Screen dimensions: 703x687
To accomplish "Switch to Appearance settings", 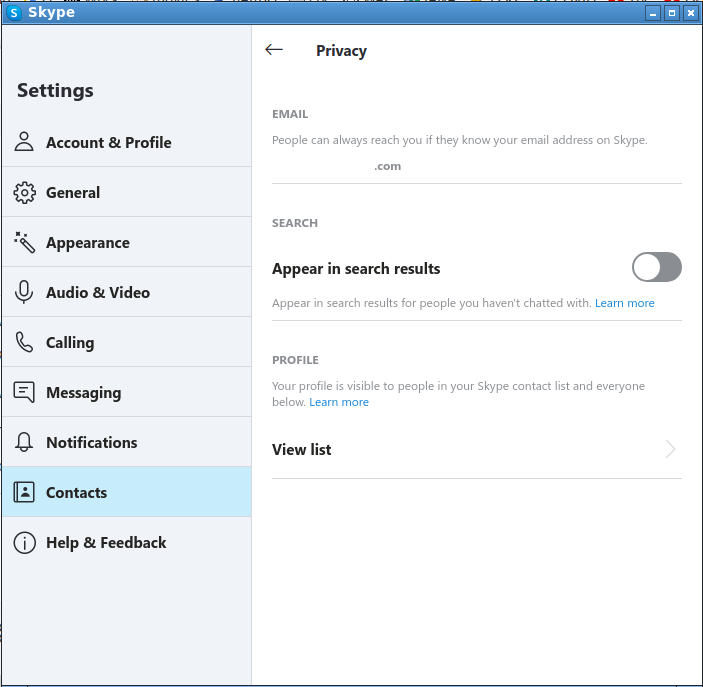I will 126,242.
